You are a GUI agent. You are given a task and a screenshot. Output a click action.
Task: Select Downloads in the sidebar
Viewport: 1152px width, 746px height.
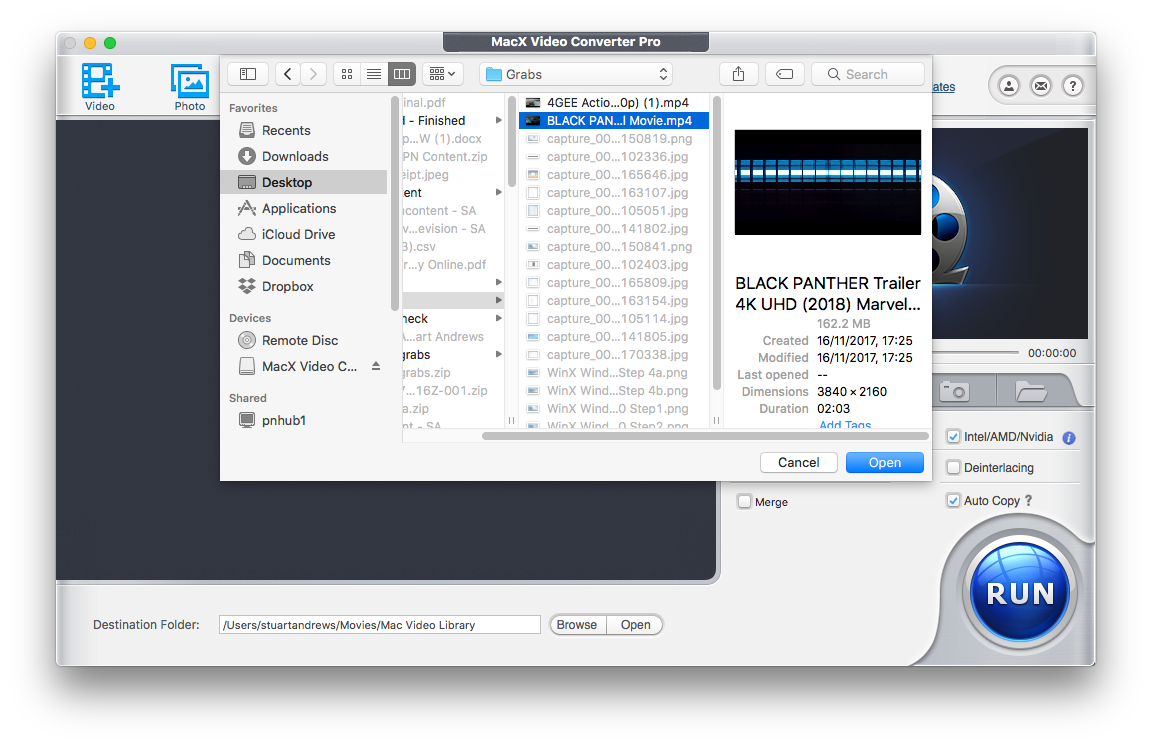pos(304,157)
